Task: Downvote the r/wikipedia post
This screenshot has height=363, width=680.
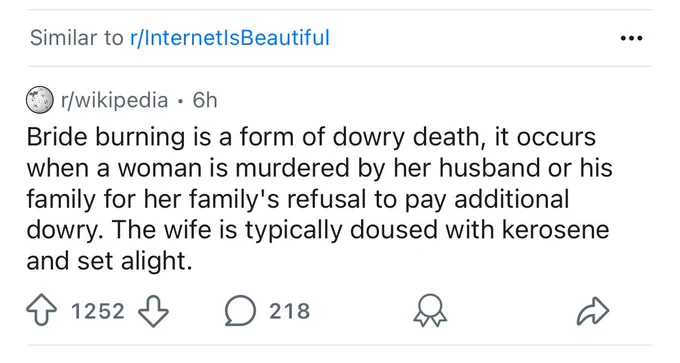Action: (153, 311)
